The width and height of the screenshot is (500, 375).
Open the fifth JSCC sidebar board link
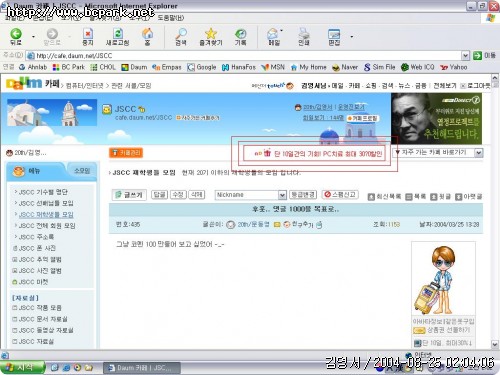(x=36, y=237)
